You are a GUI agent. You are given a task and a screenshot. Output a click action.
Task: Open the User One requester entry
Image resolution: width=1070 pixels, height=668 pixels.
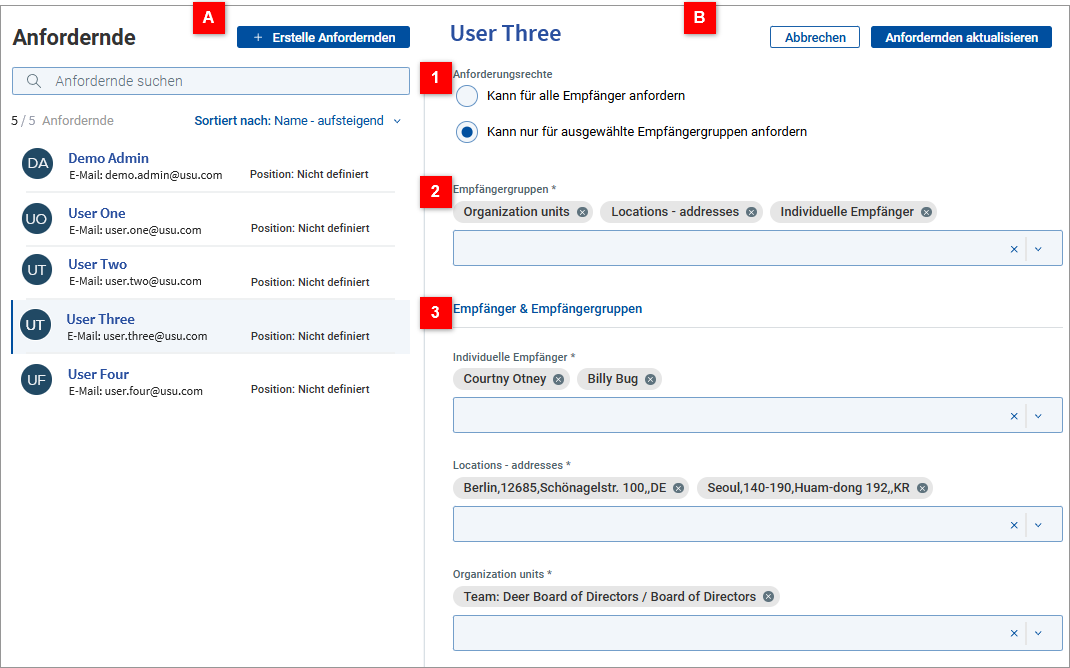pos(211,219)
